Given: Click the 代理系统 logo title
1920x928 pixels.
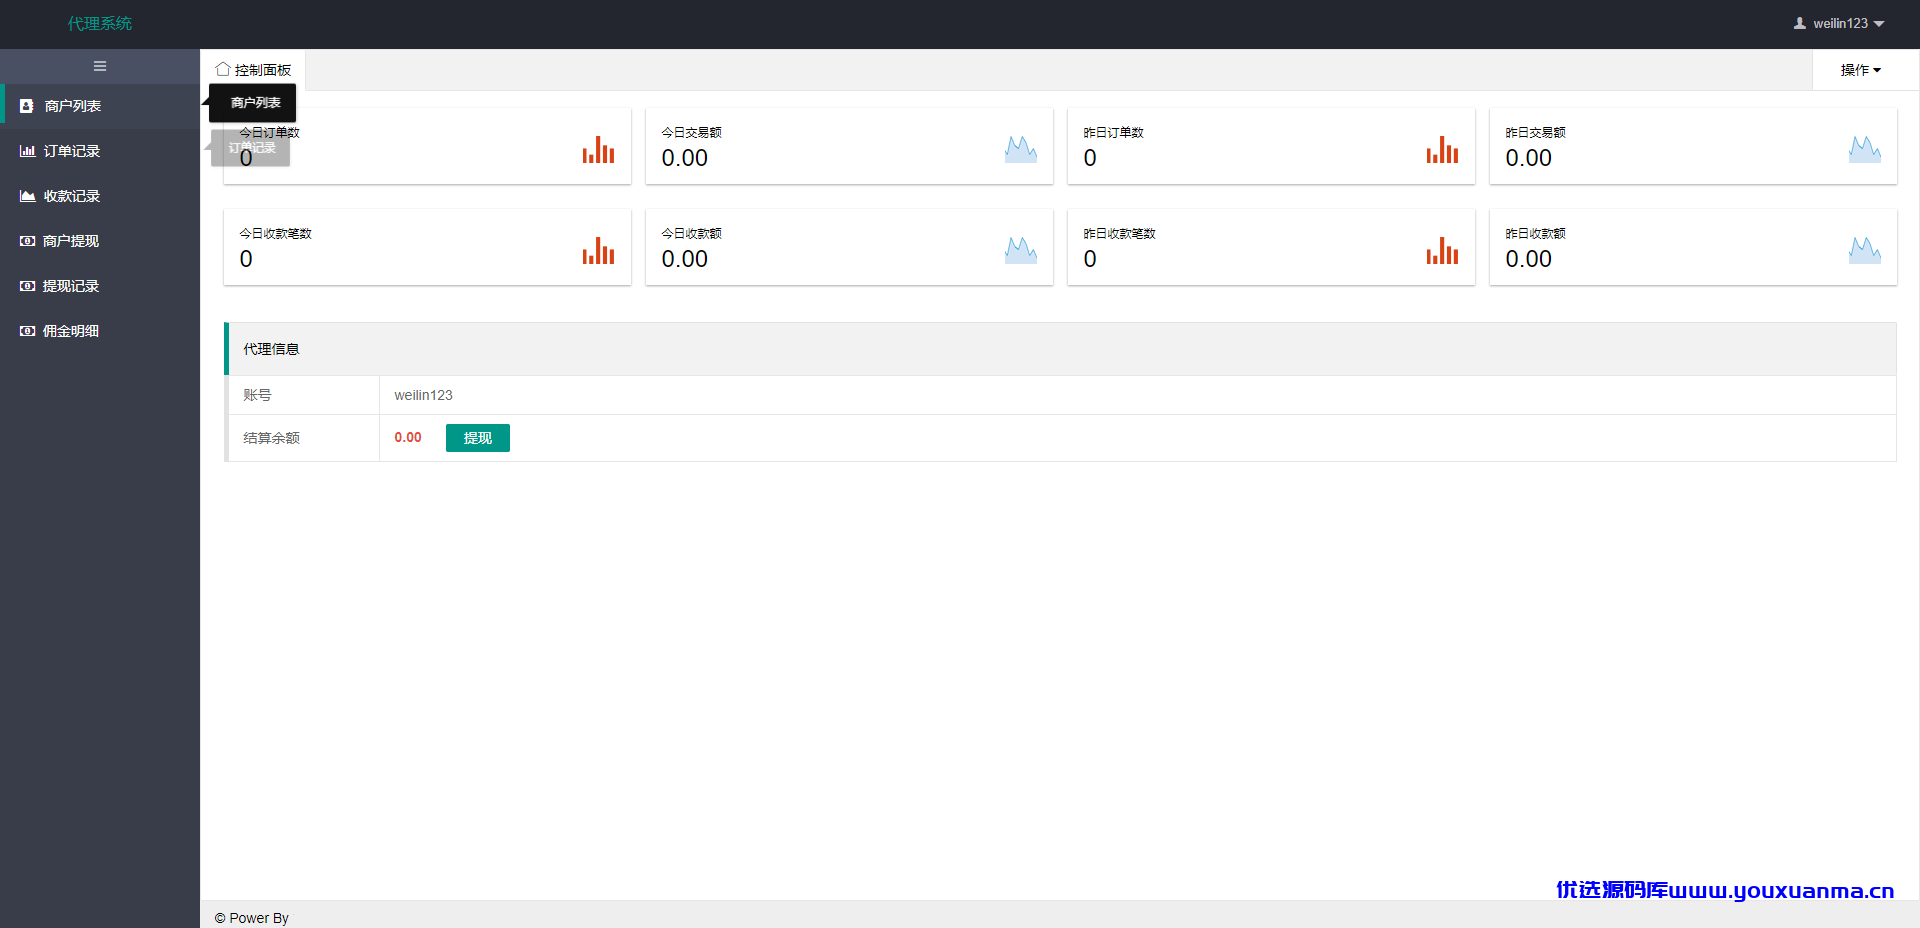Looking at the screenshot, I should [x=100, y=23].
